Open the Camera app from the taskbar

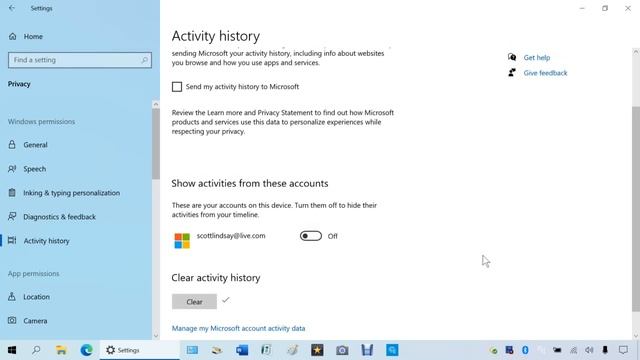[342, 350]
